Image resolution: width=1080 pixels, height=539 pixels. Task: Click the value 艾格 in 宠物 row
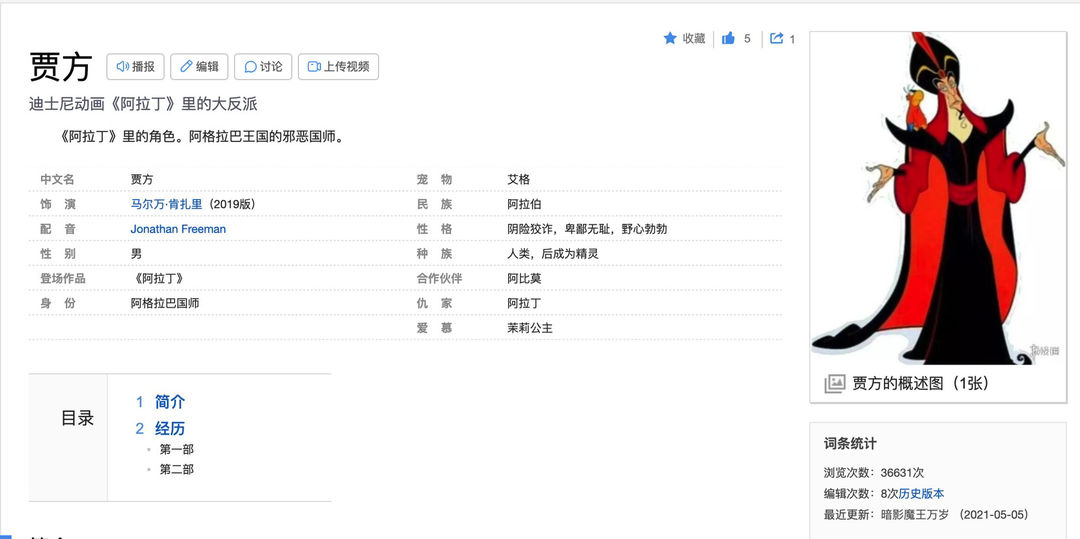(x=519, y=180)
